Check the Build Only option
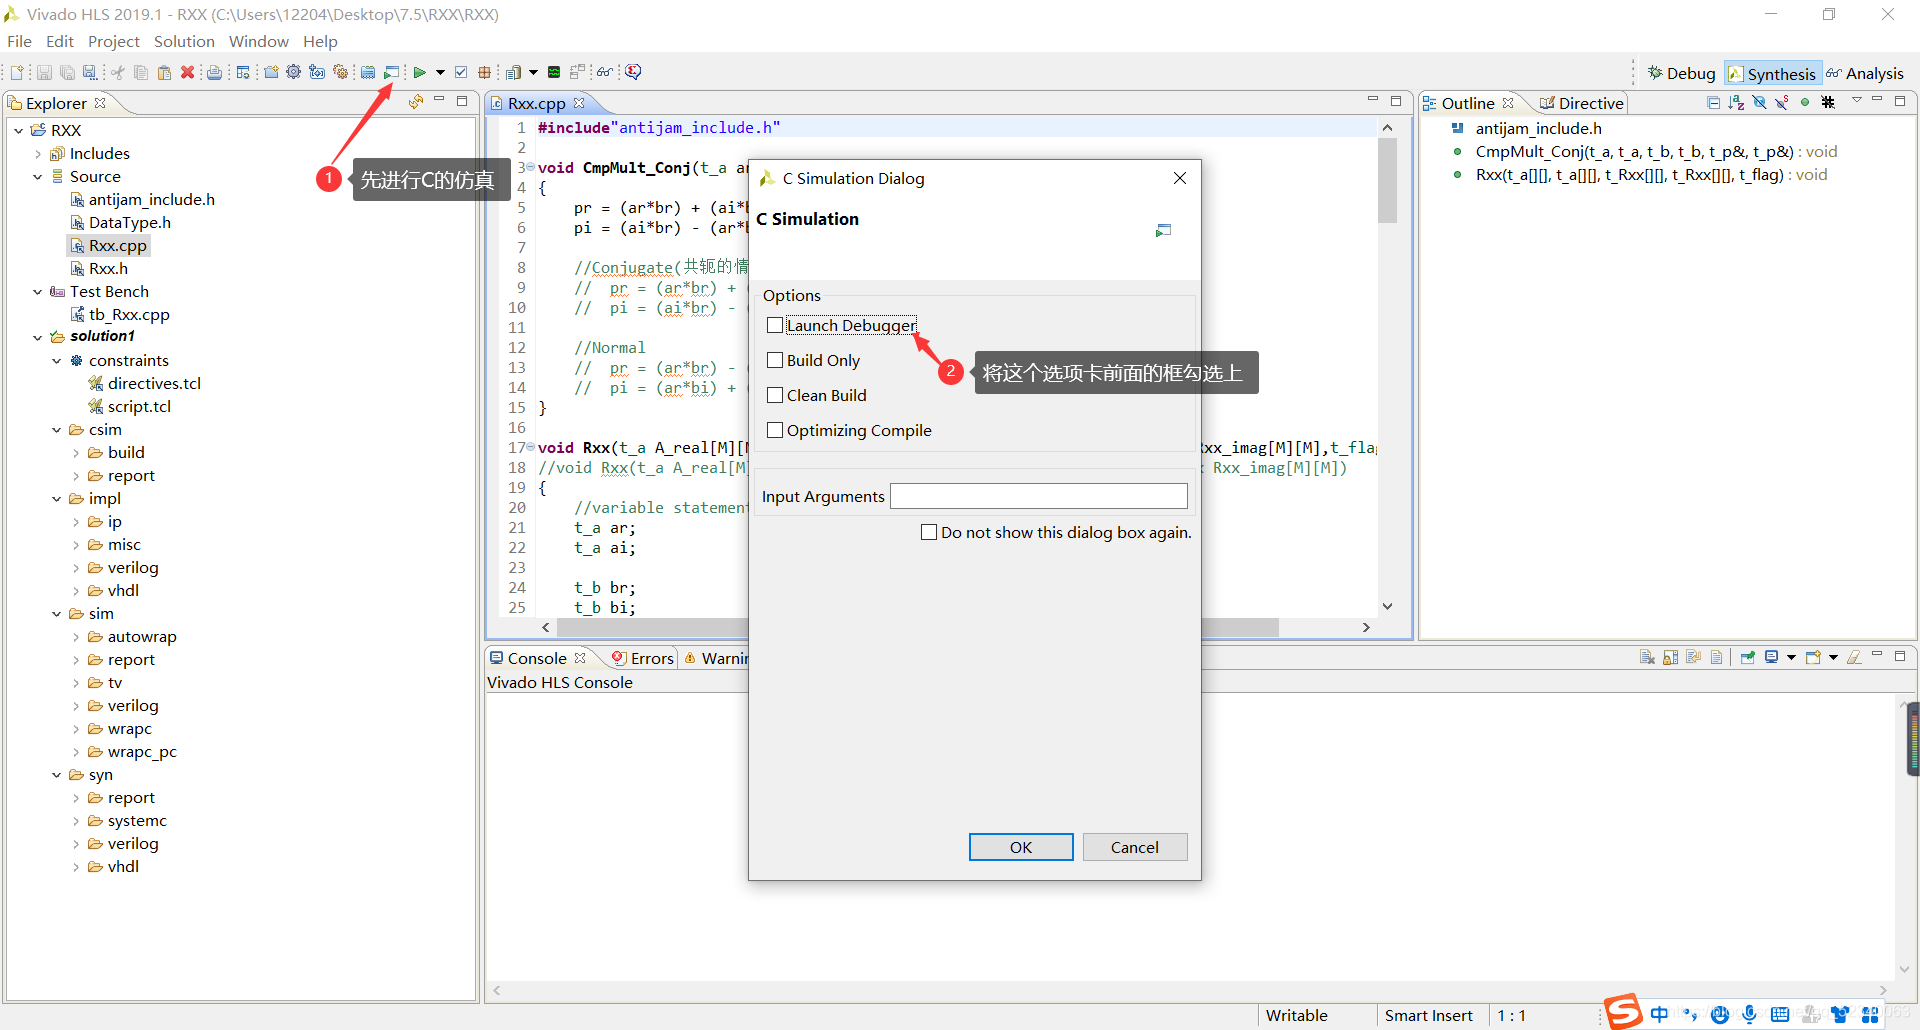Image resolution: width=1920 pixels, height=1030 pixels. [x=775, y=360]
